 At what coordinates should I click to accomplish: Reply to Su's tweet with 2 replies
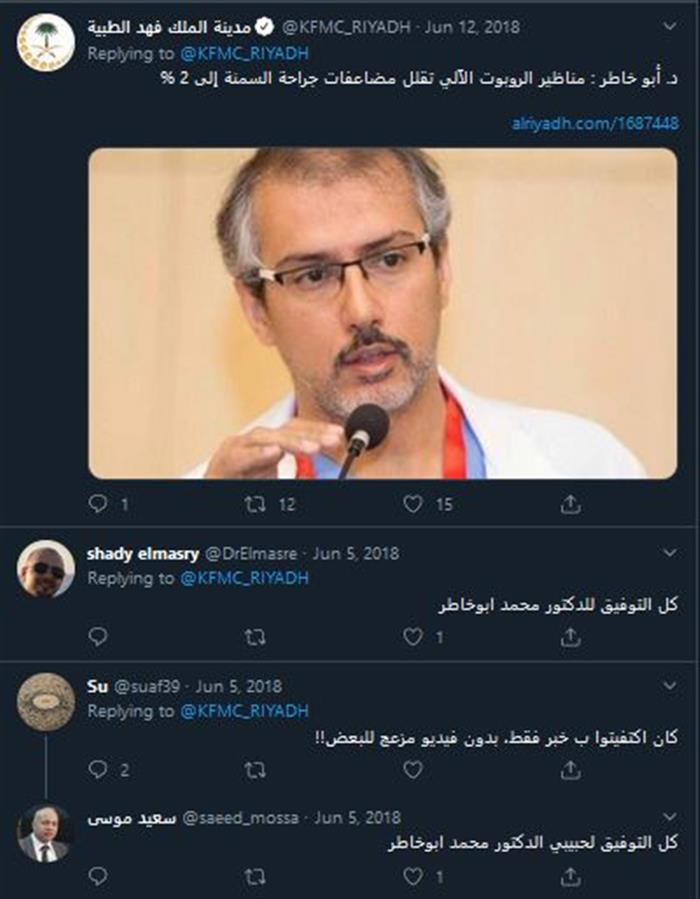click(x=98, y=769)
